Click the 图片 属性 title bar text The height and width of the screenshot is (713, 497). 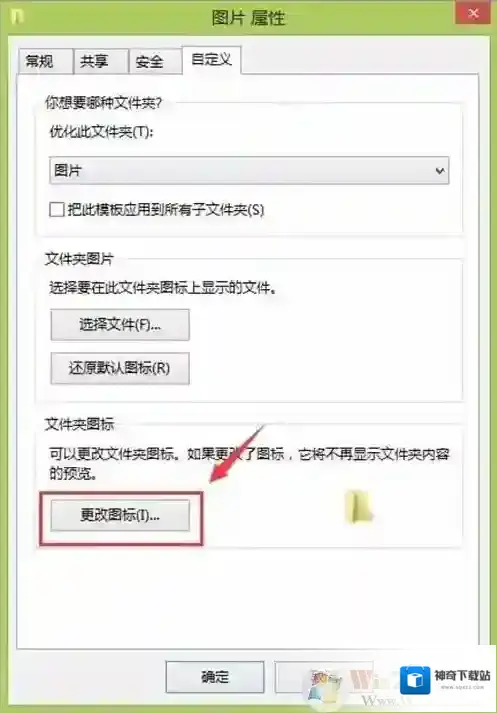tap(248, 18)
